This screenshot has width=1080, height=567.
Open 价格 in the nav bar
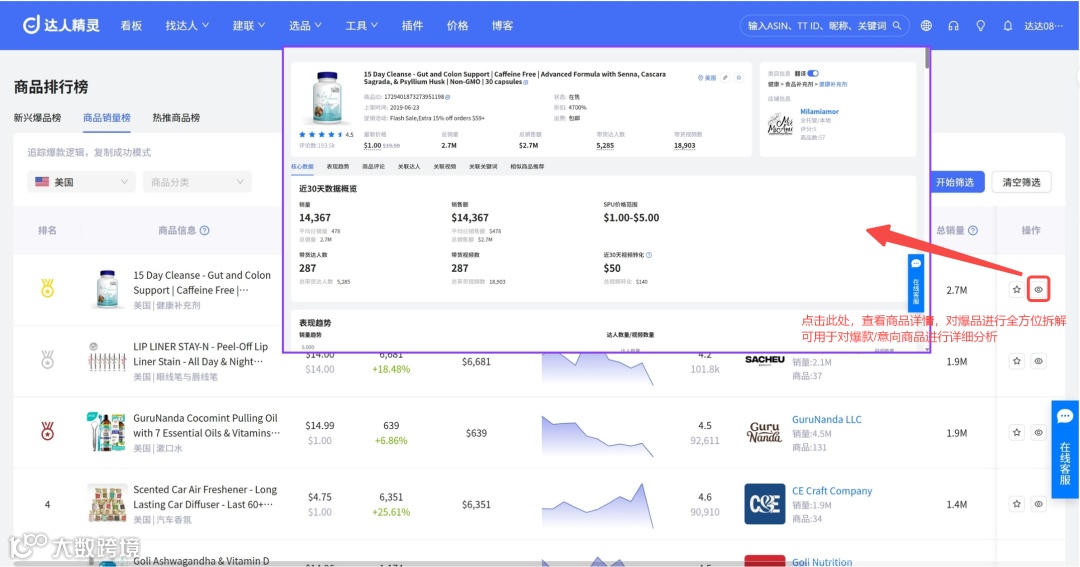tap(457, 25)
